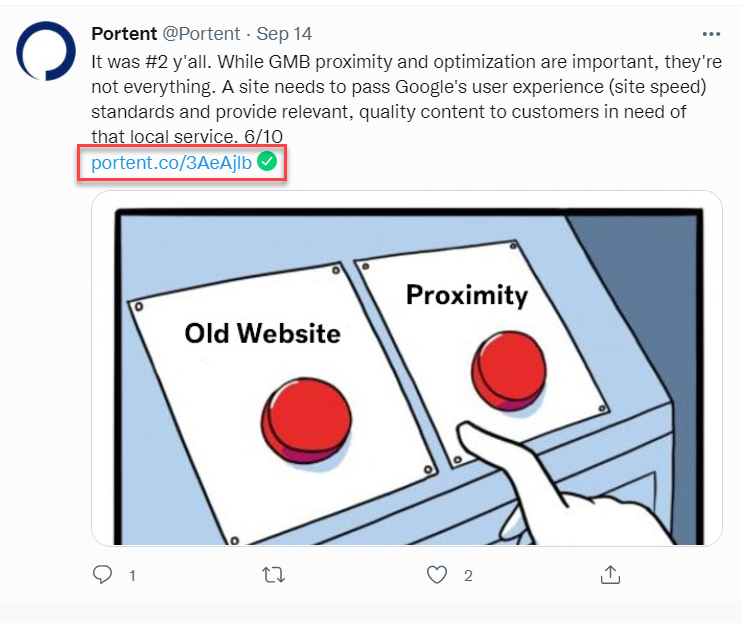Click the @Portent handle
The height and width of the screenshot is (623, 742).
click(x=202, y=34)
